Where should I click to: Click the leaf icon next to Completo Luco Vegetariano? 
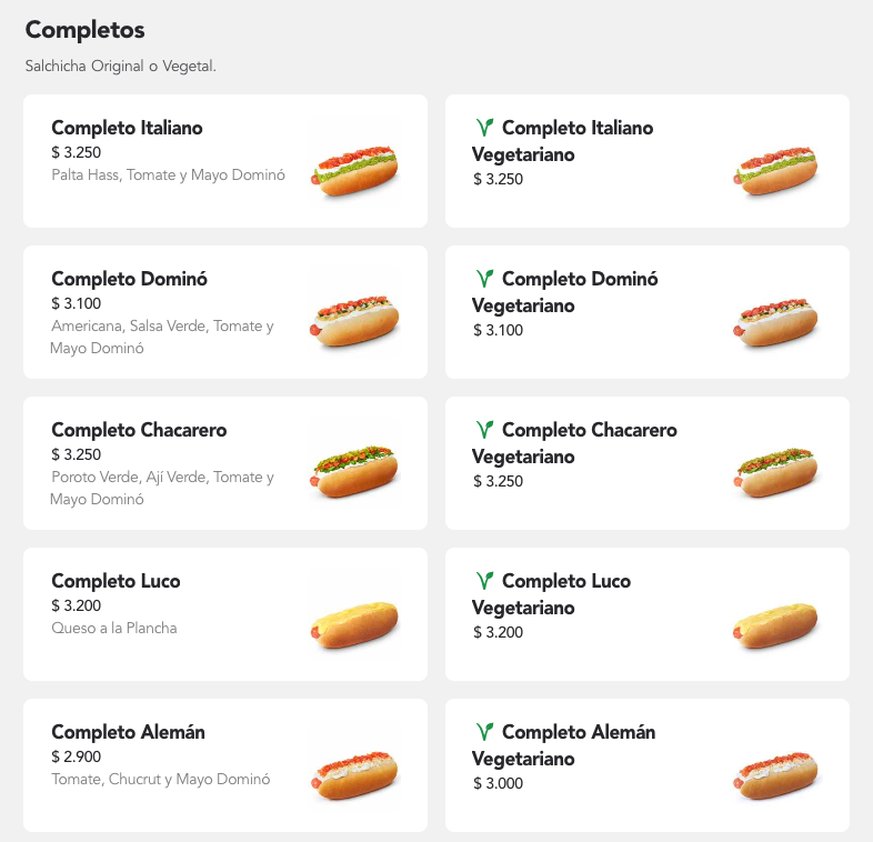click(x=484, y=581)
